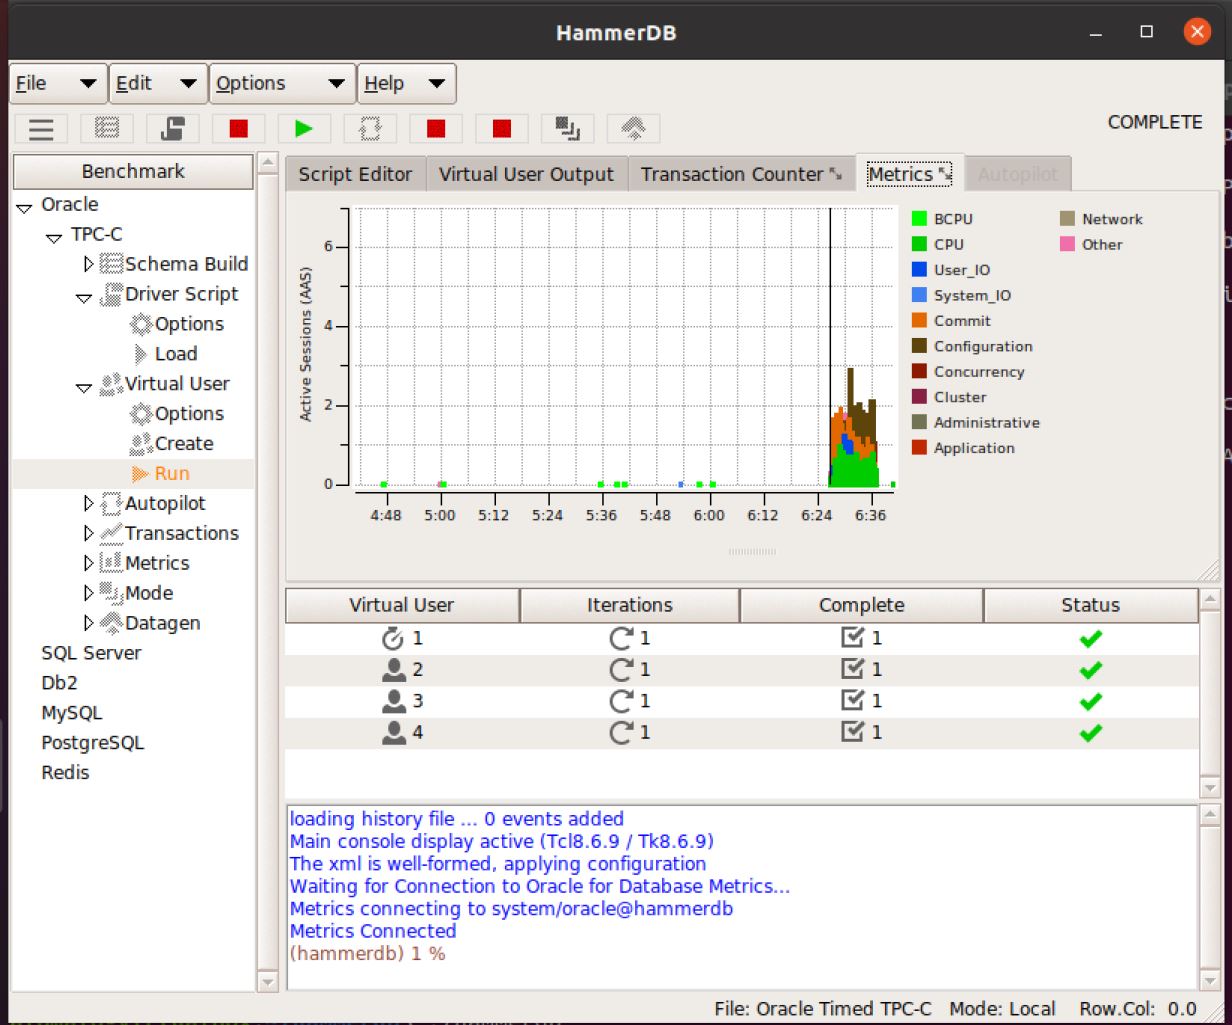The width and height of the screenshot is (1232, 1025).
Task: Click the hammerdb console prompt line
Action: 367,954
